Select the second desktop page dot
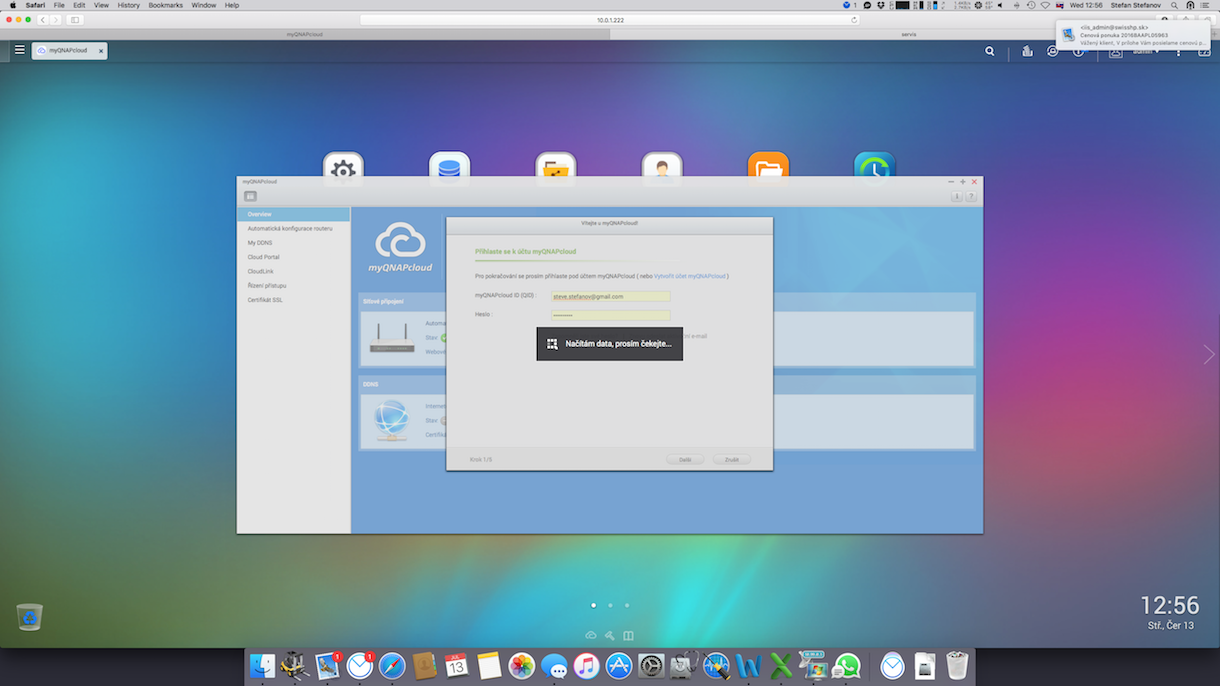 tap(610, 605)
